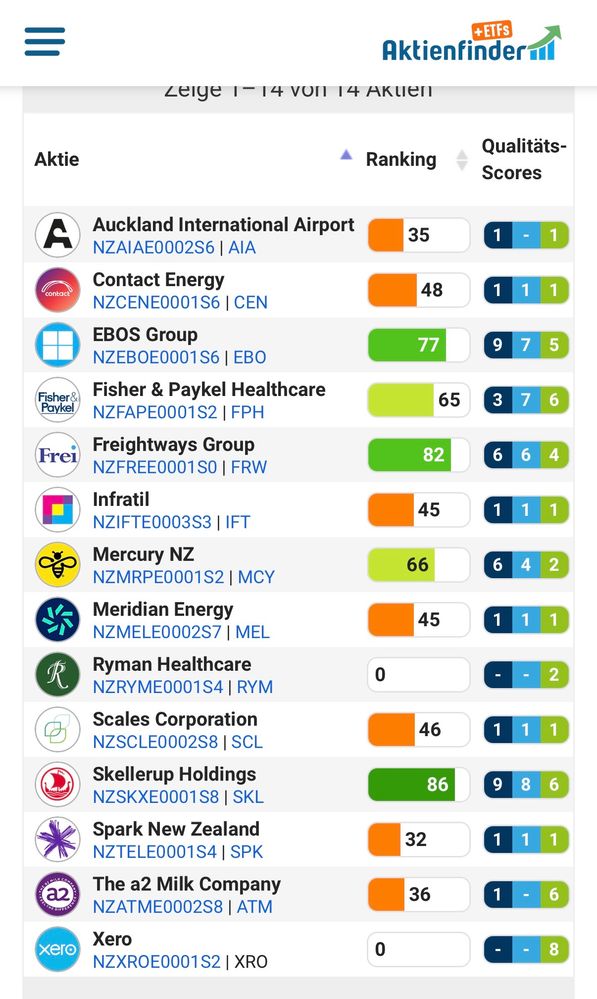Select the Auckland International Airport logo icon
597x999 pixels.
pos(57,235)
